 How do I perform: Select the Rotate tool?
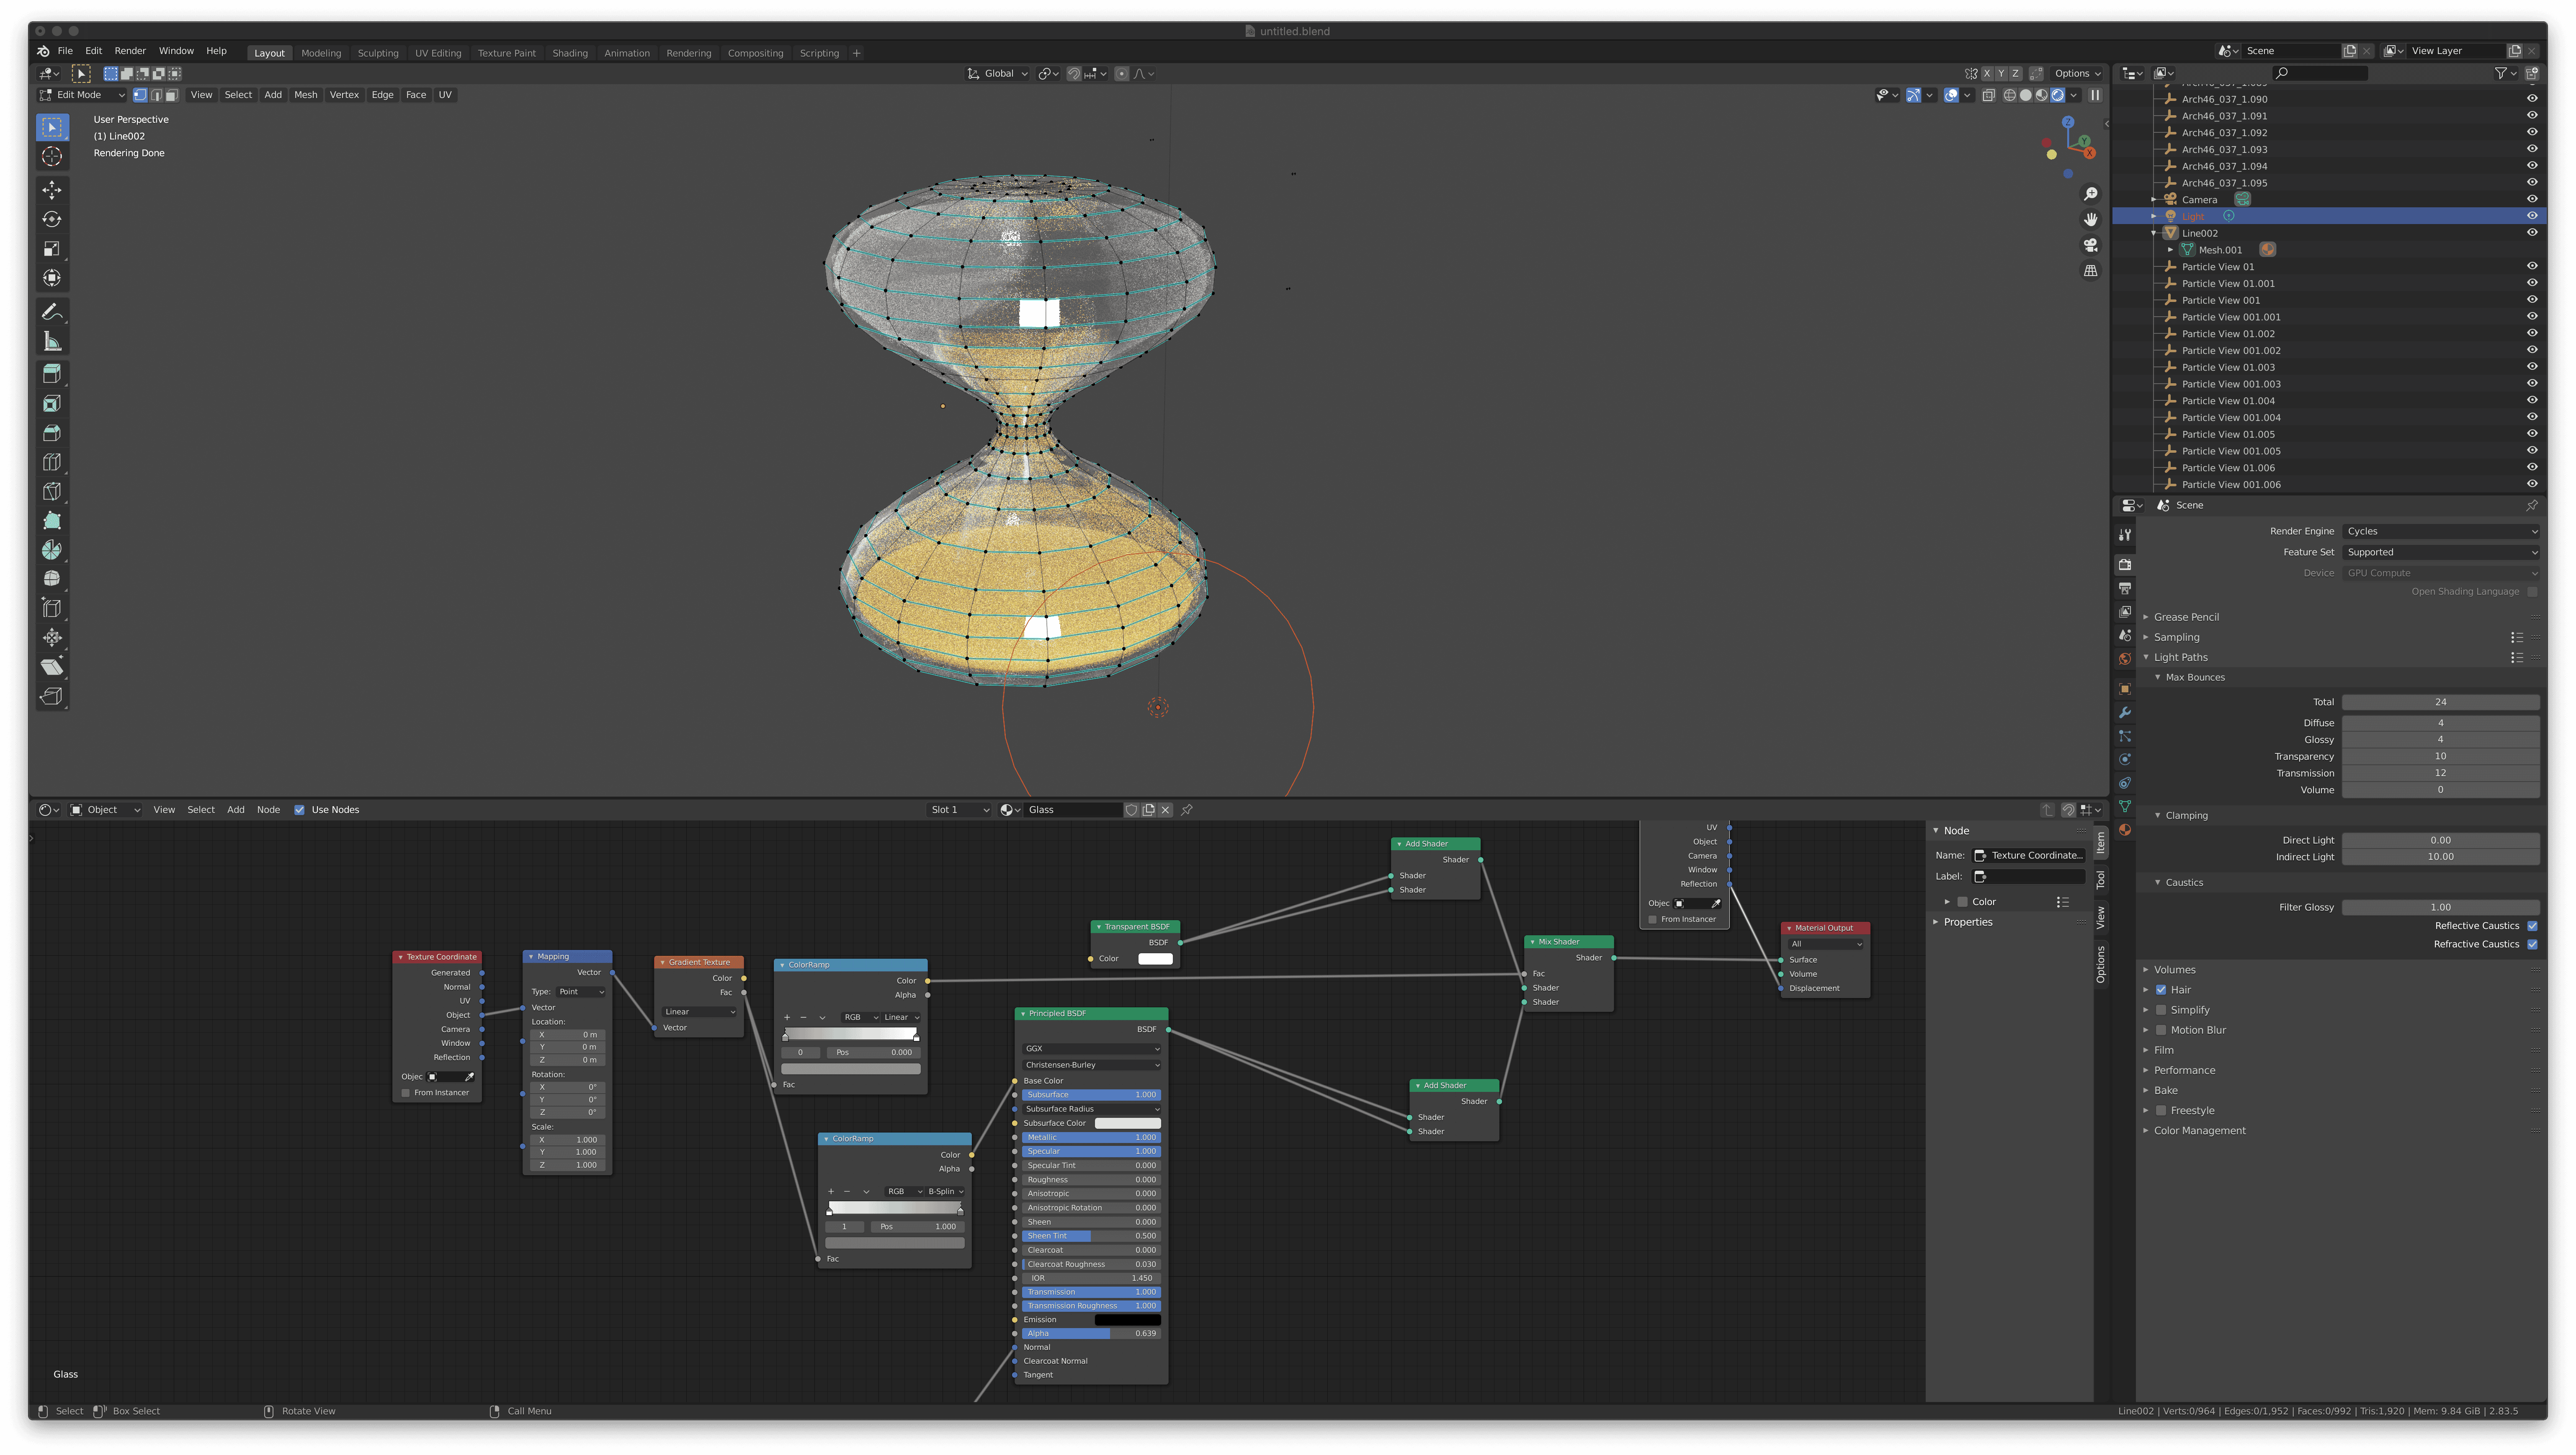coord(52,219)
